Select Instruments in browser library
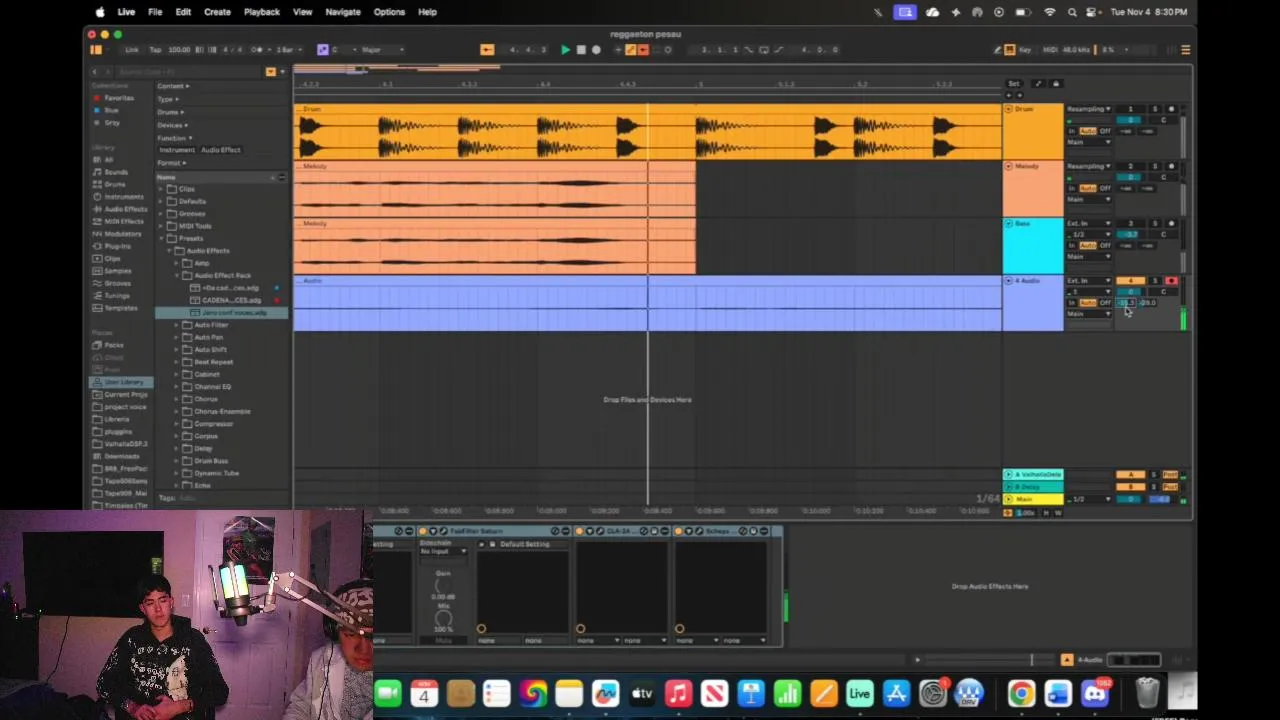1280x720 pixels. [124, 196]
